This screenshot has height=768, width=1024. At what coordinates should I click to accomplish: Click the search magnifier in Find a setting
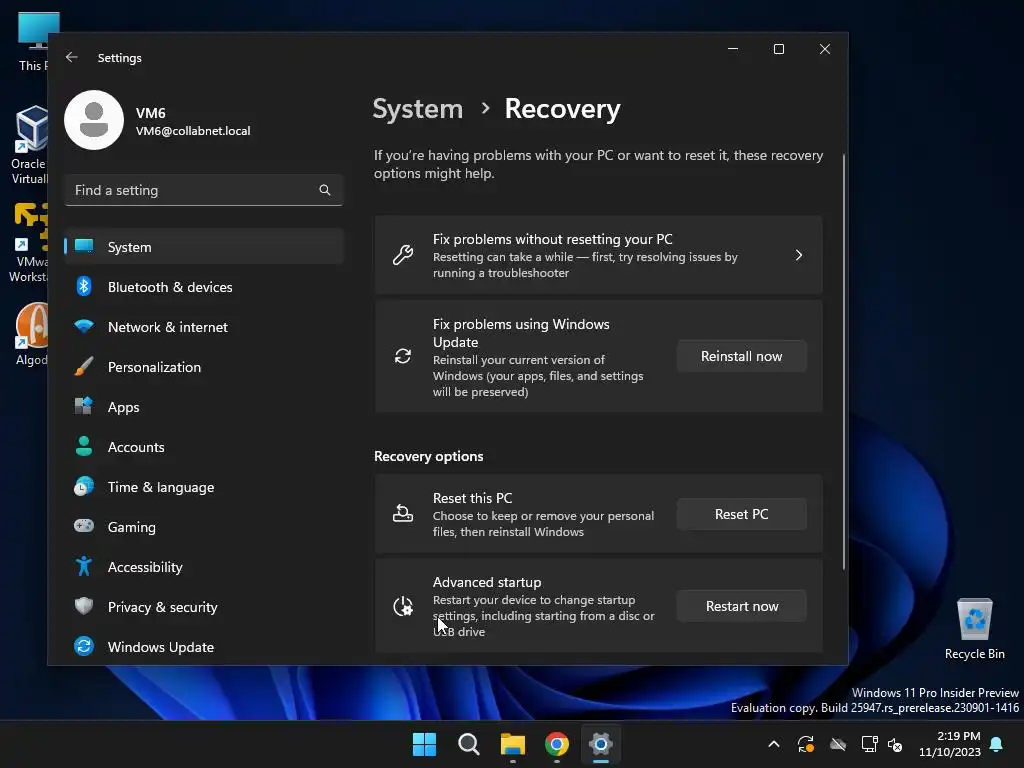coord(325,190)
